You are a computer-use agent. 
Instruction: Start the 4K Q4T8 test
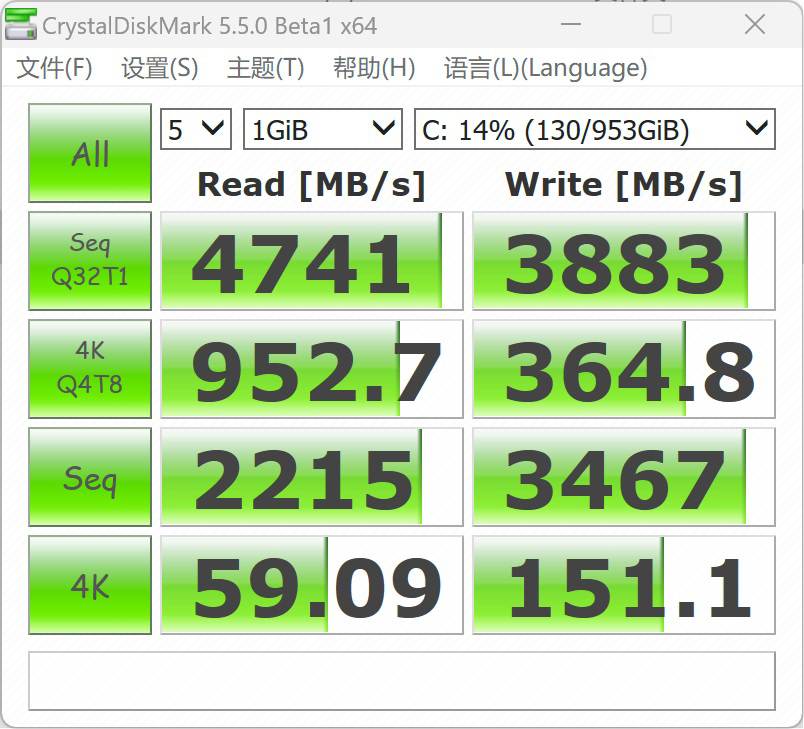(x=90, y=369)
